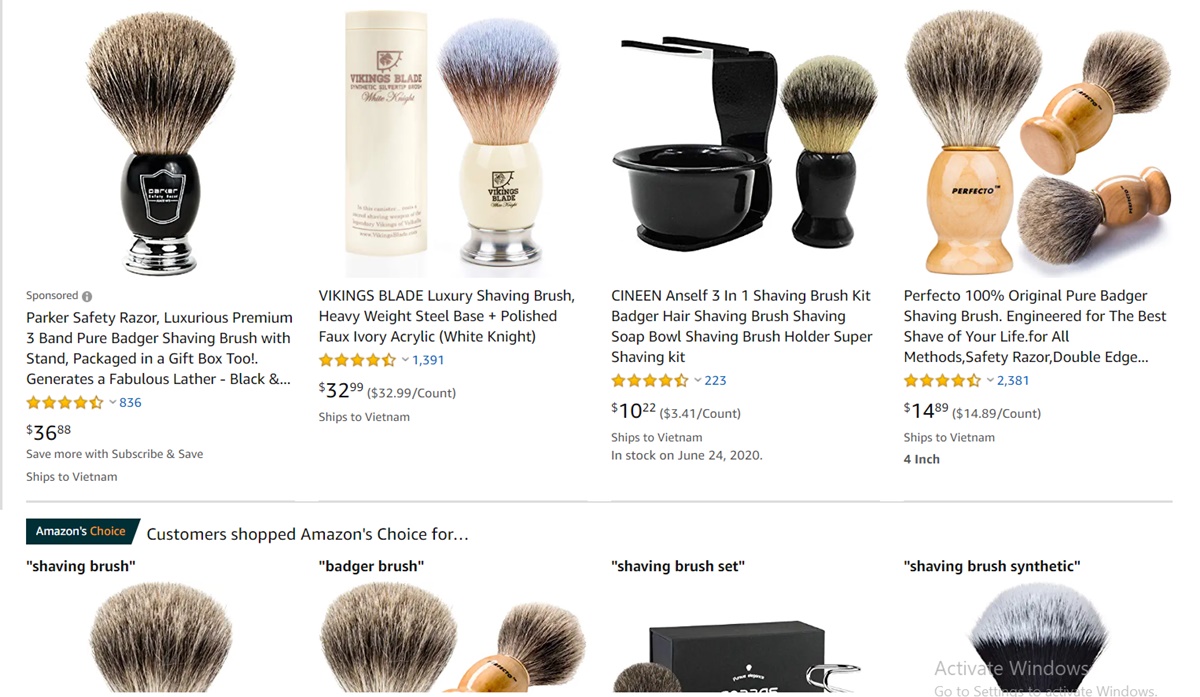Screen dimensions: 1200x697
Task: Click the Amazon's Choice badge
Action: tap(82, 531)
